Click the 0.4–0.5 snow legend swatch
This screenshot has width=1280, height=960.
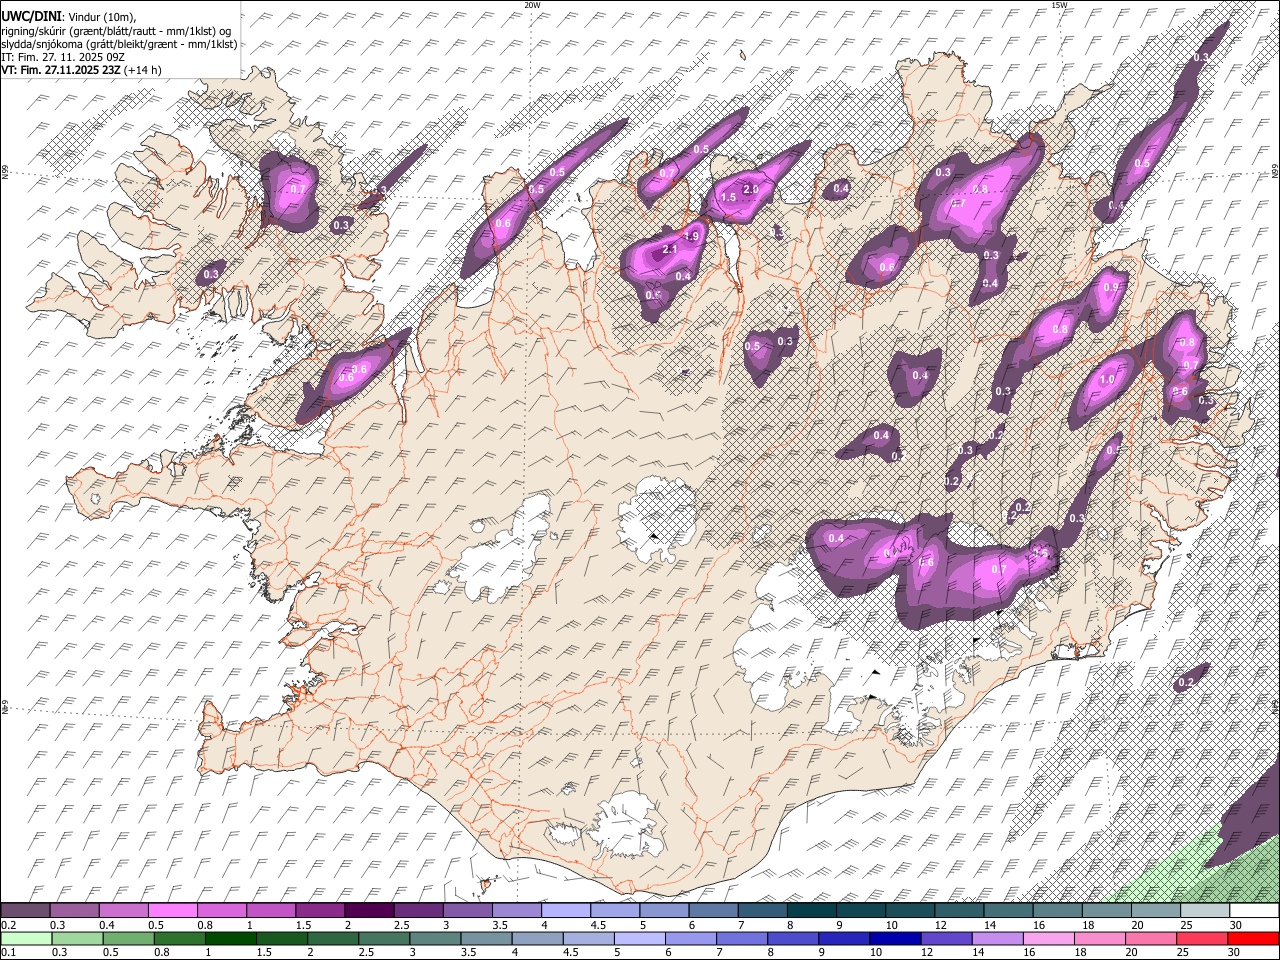tap(124, 911)
